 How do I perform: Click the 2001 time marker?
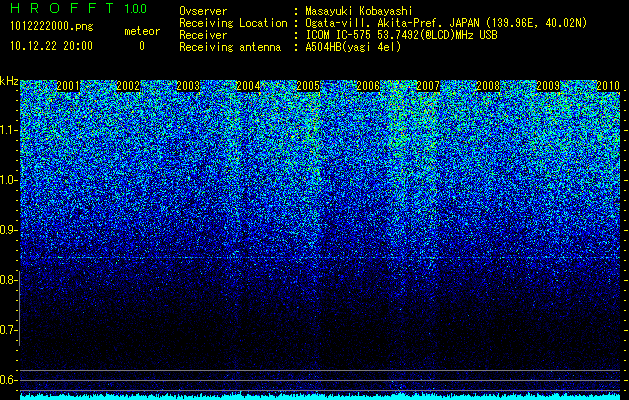68,86
